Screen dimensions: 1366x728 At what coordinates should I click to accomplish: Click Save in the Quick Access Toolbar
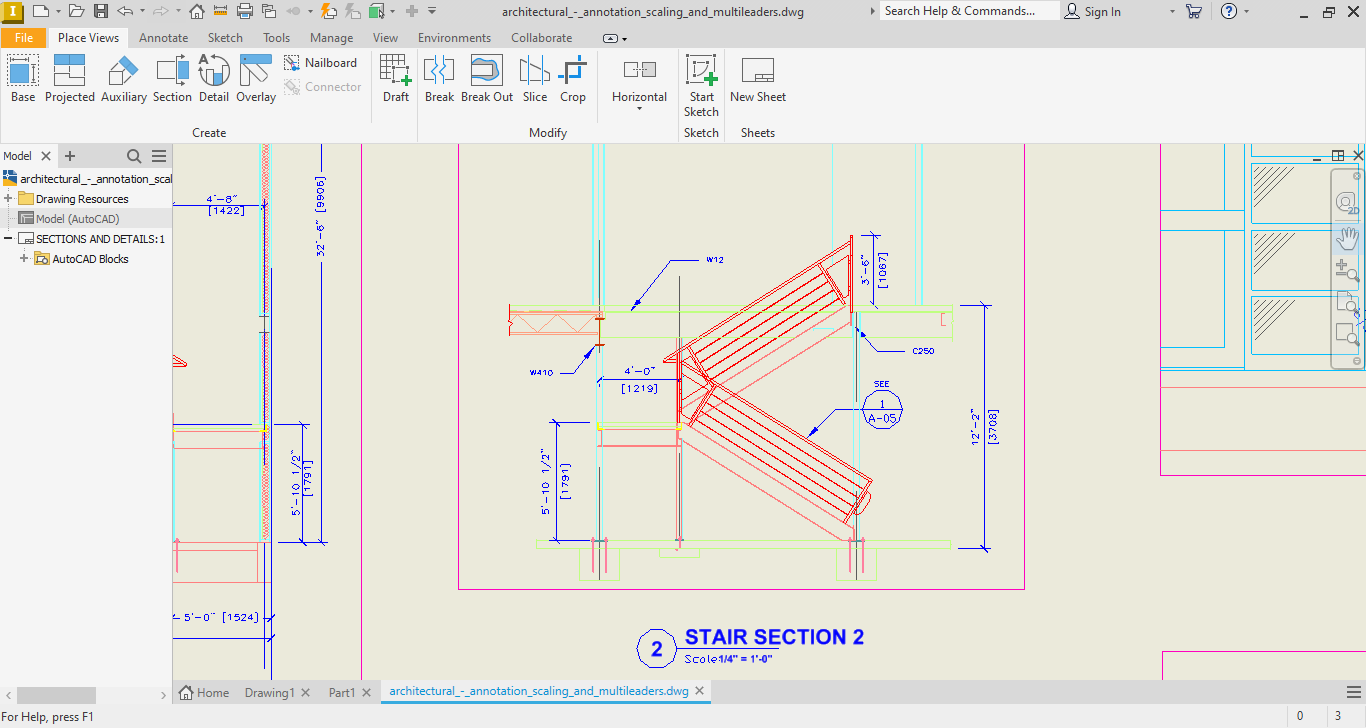click(x=99, y=11)
